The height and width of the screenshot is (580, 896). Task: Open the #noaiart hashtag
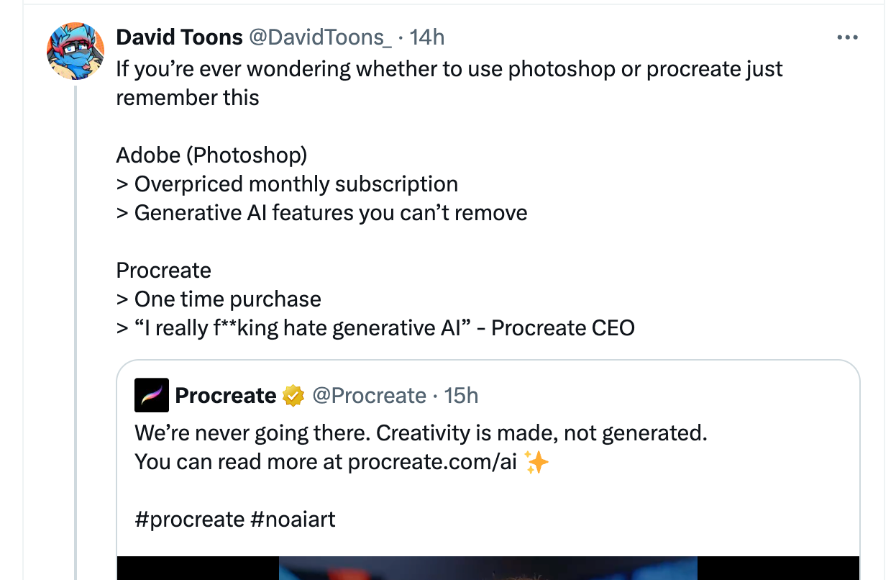[x=293, y=519]
